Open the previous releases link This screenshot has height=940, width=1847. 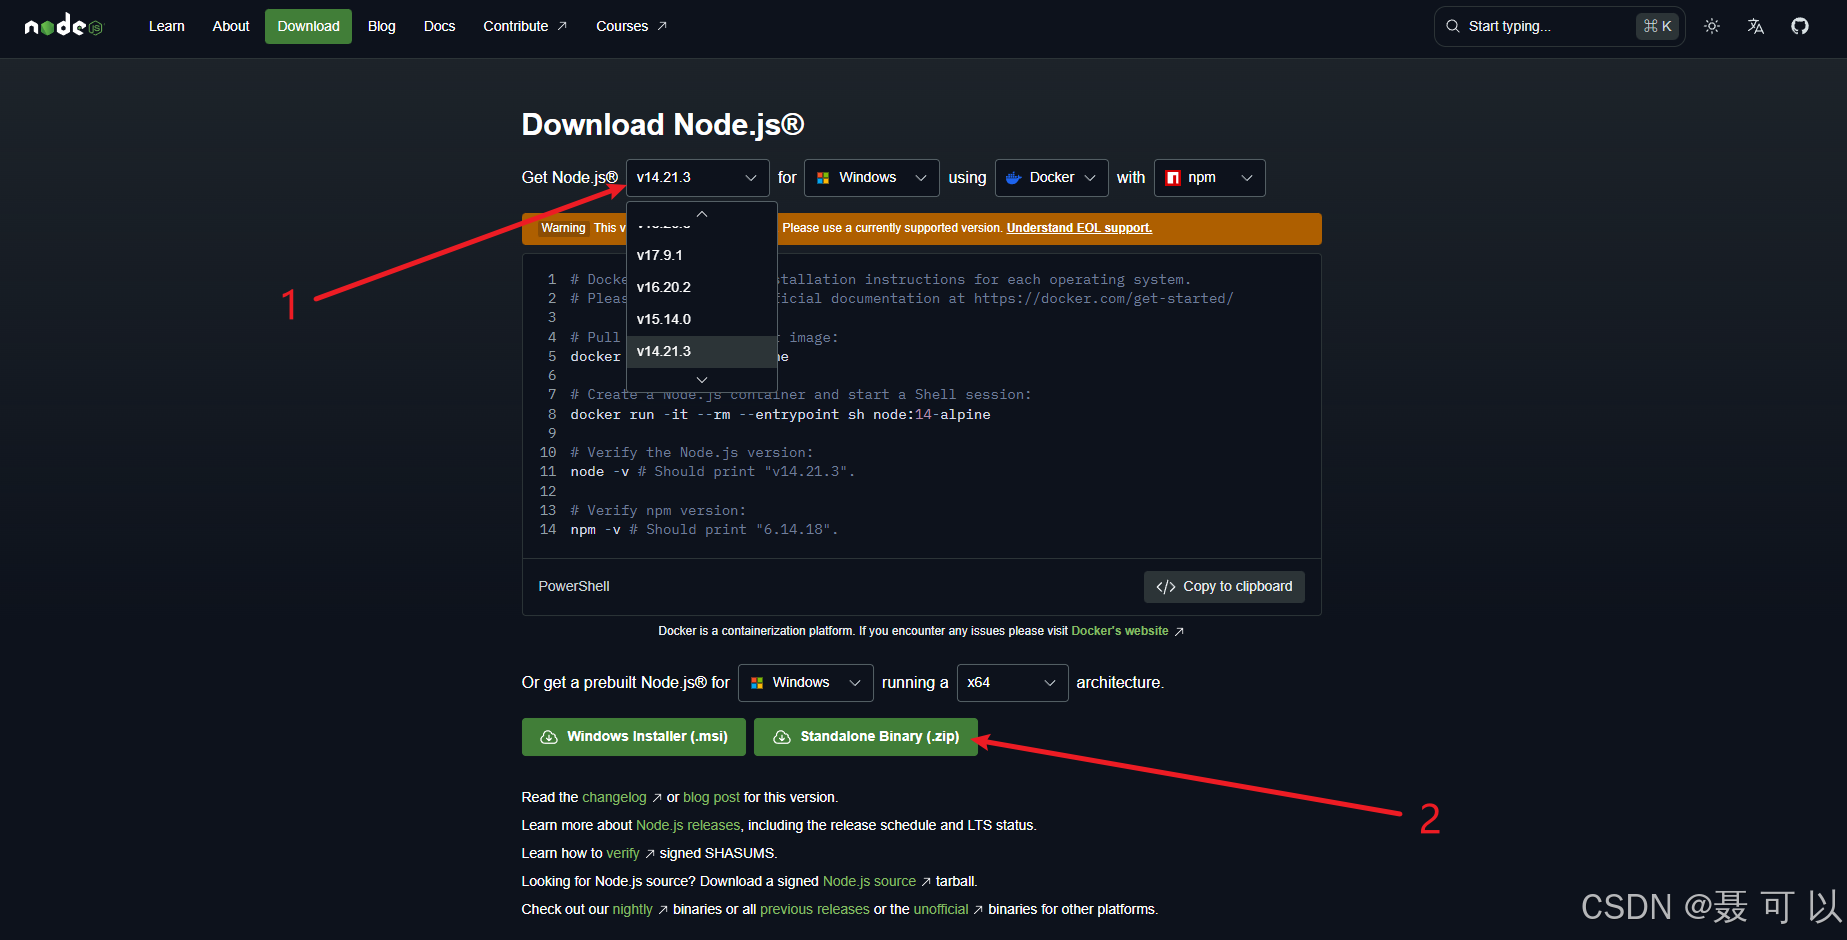click(814, 910)
